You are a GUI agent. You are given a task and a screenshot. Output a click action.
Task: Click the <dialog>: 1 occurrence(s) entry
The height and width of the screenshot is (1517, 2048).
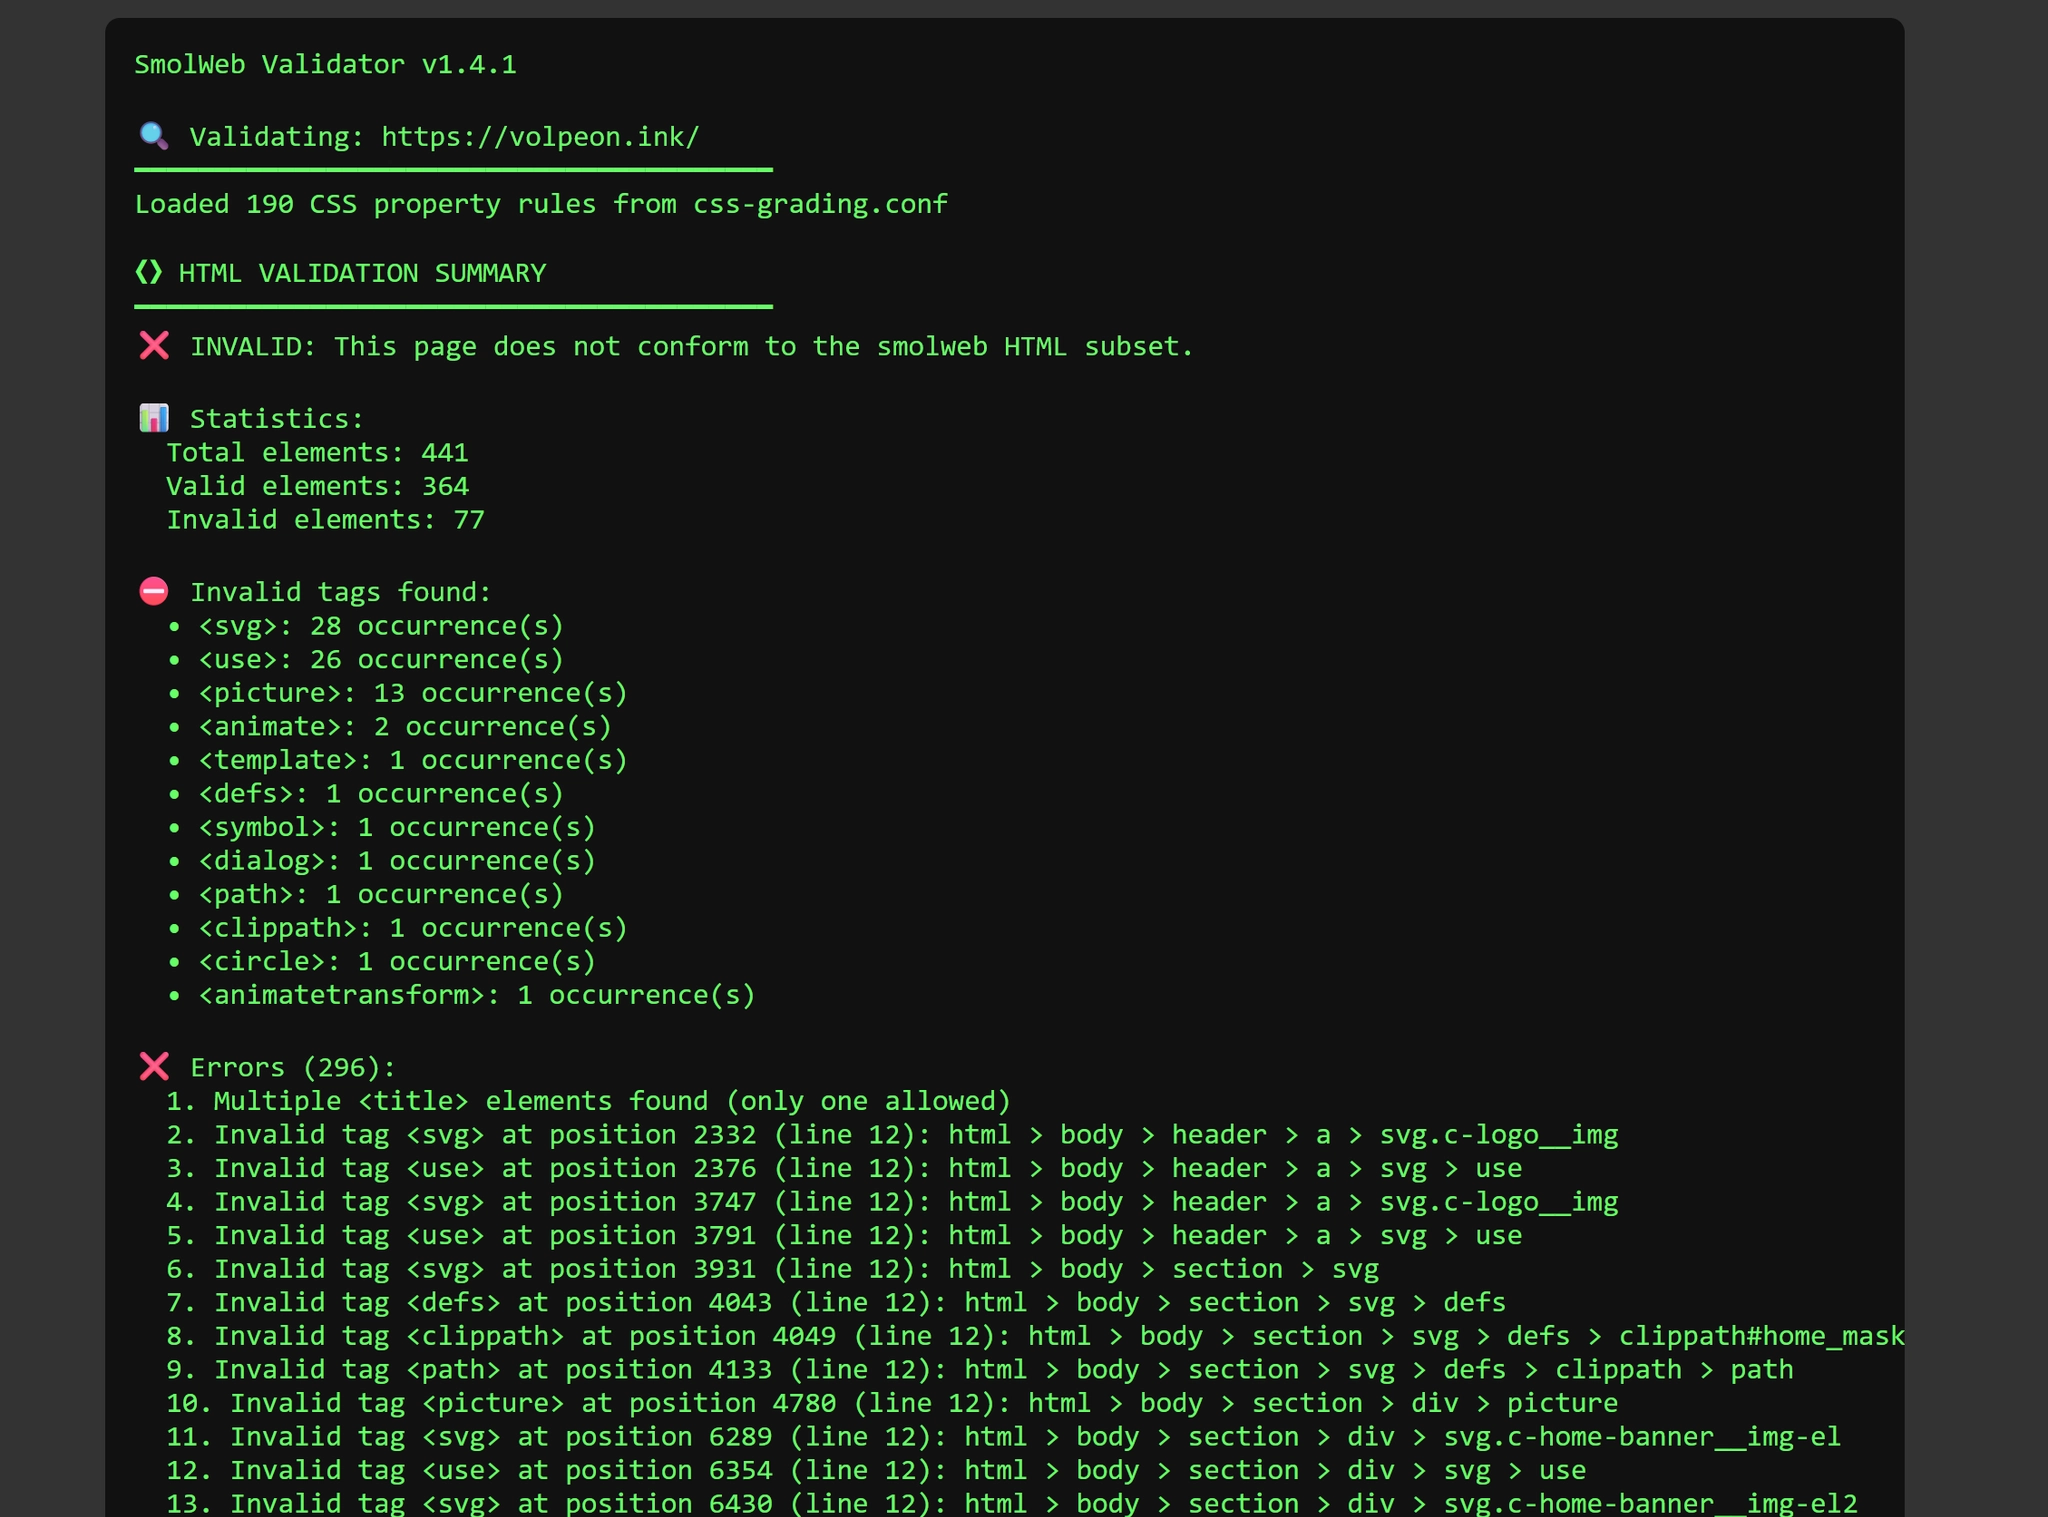tap(396, 861)
